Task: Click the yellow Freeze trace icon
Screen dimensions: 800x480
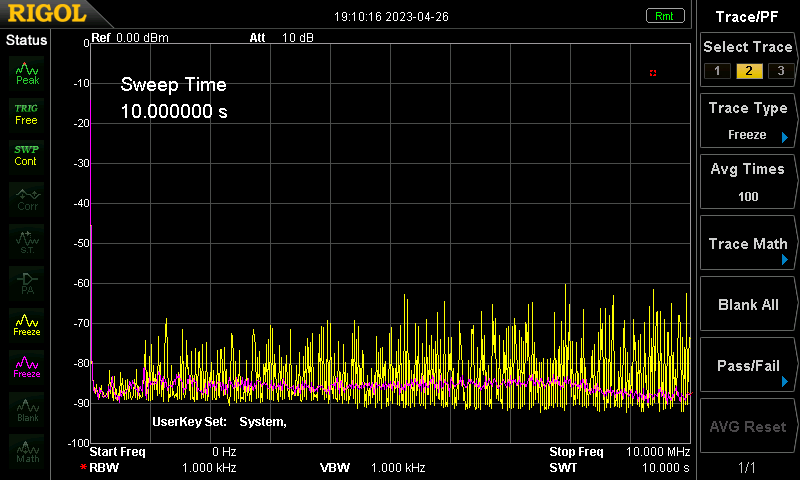Action: [x=27, y=325]
